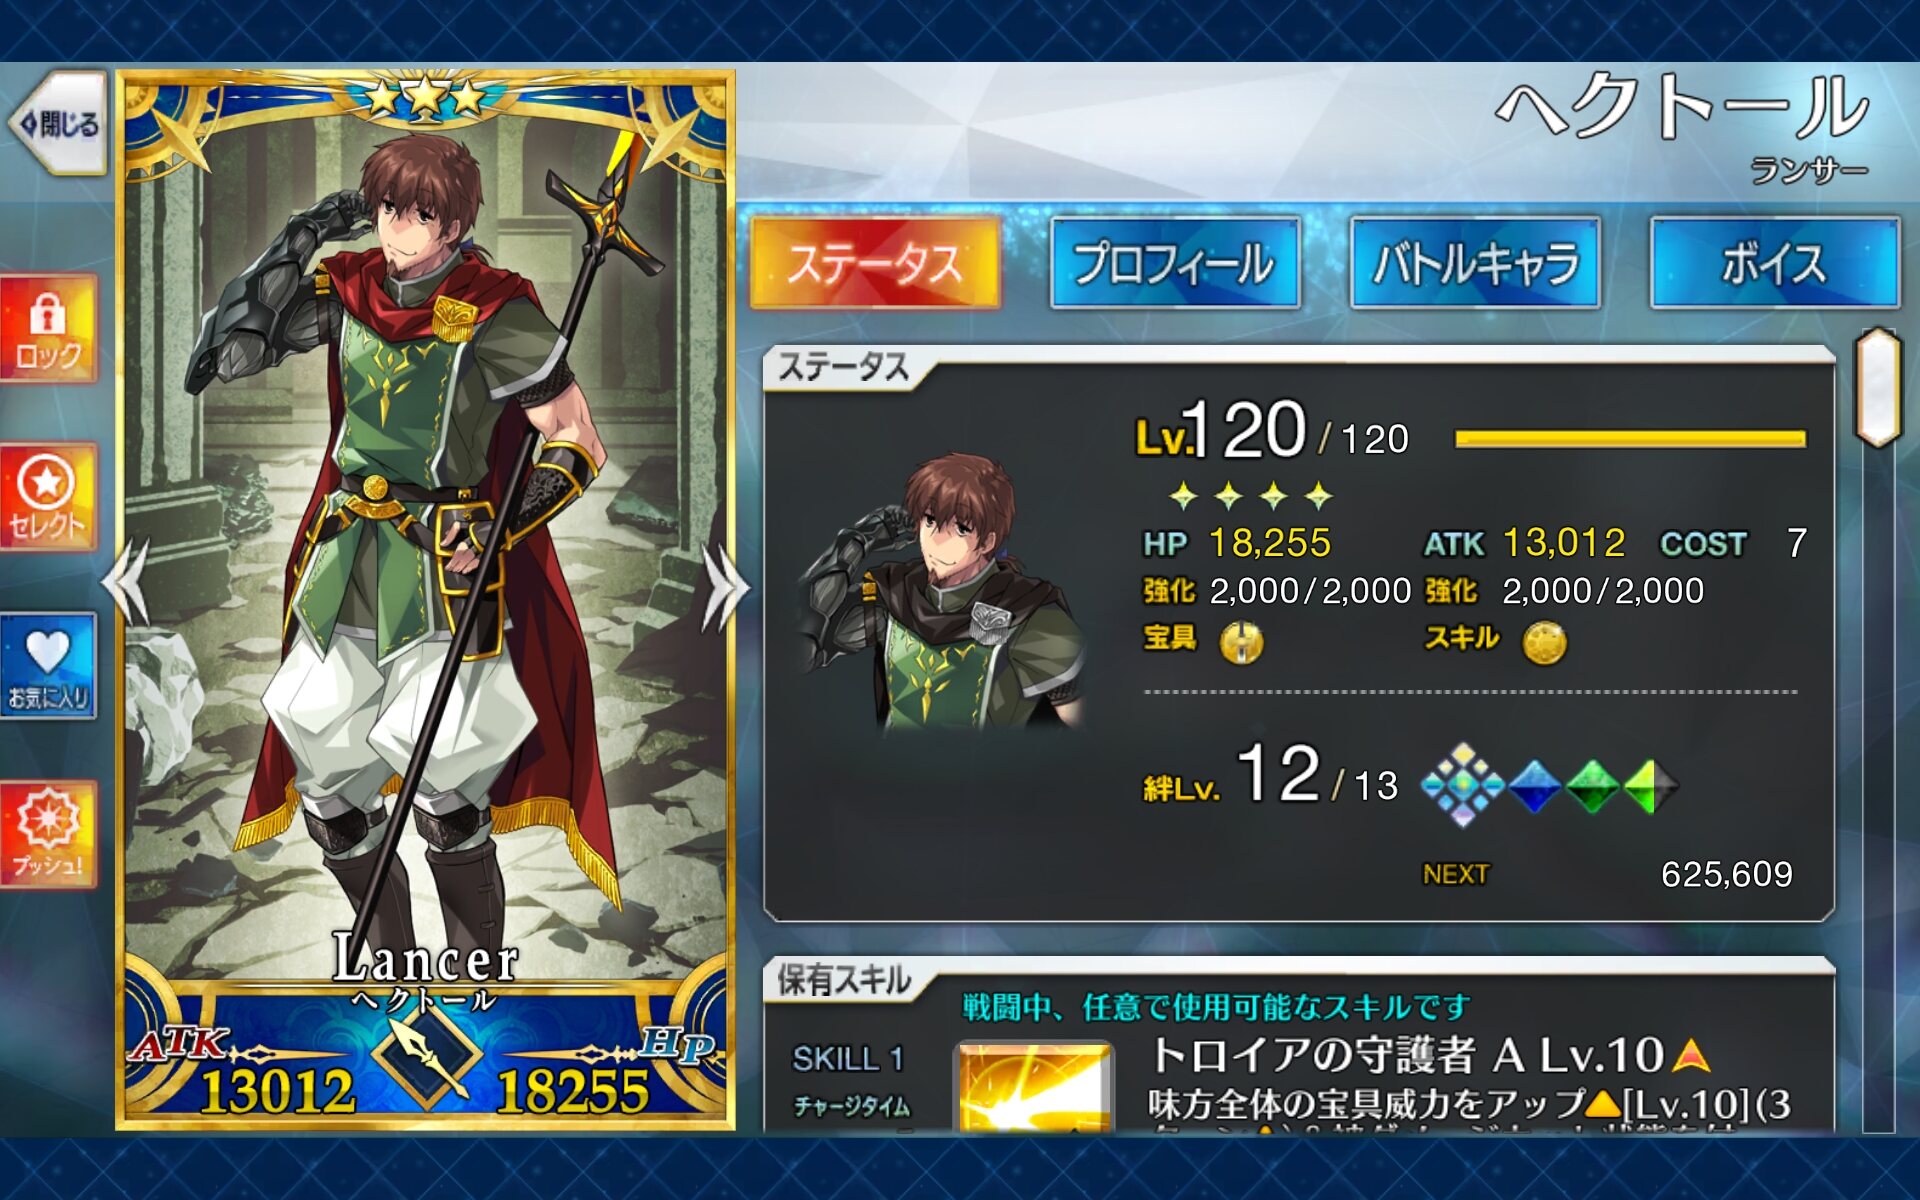Tap the rainbow bond crystal icon
The width and height of the screenshot is (1920, 1200).
pyautogui.click(x=1463, y=785)
